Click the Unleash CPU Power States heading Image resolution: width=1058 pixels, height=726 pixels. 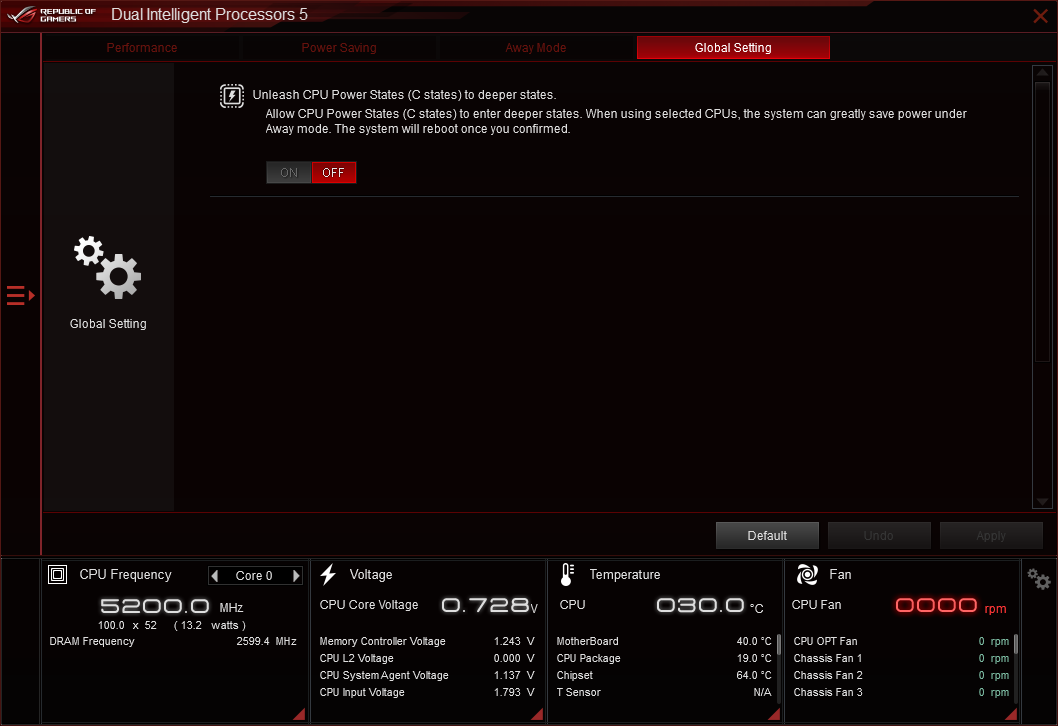pos(404,95)
